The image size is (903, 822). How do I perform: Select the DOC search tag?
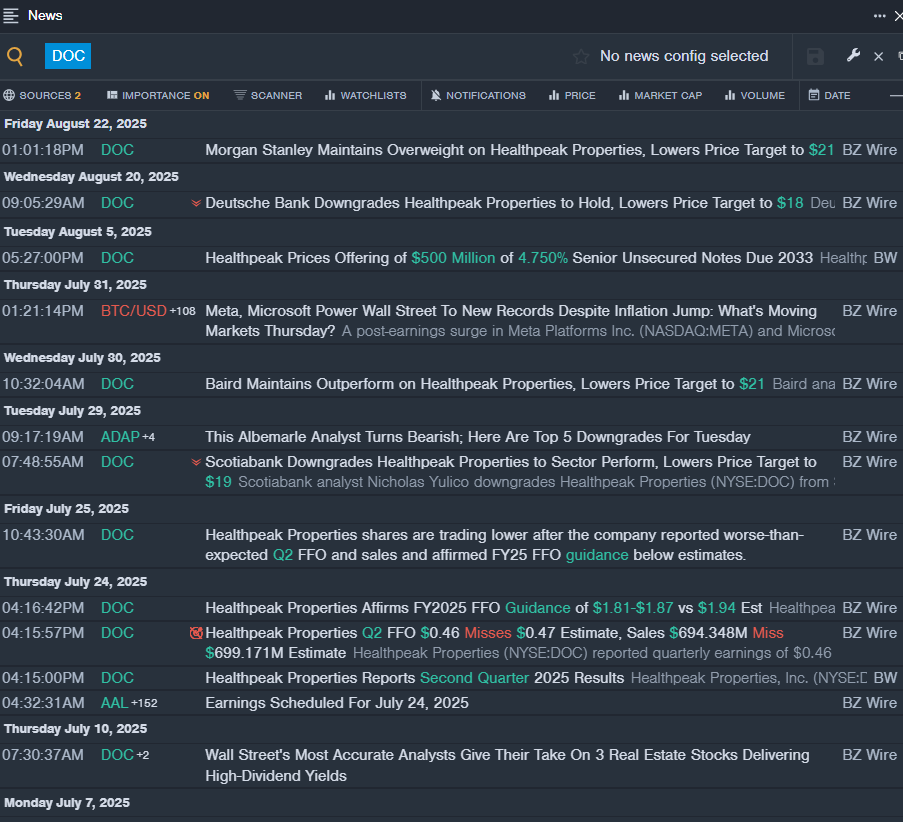[68, 56]
